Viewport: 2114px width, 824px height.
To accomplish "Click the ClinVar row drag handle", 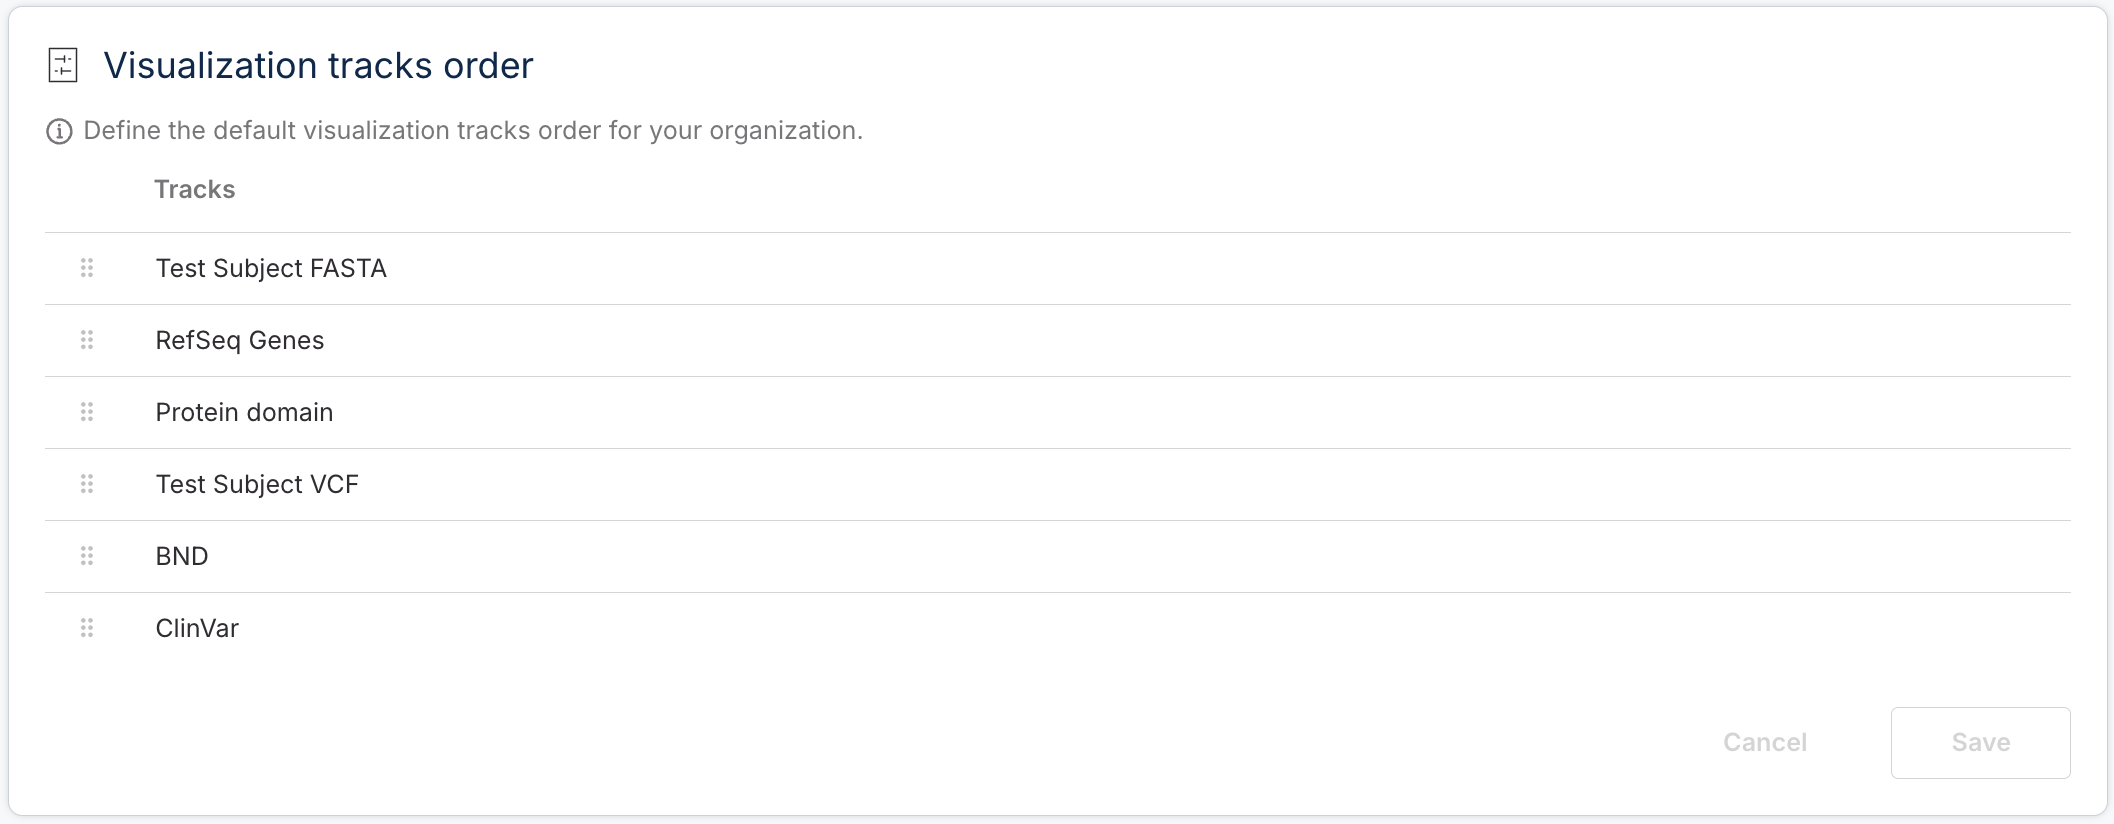I will (x=87, y=628).
